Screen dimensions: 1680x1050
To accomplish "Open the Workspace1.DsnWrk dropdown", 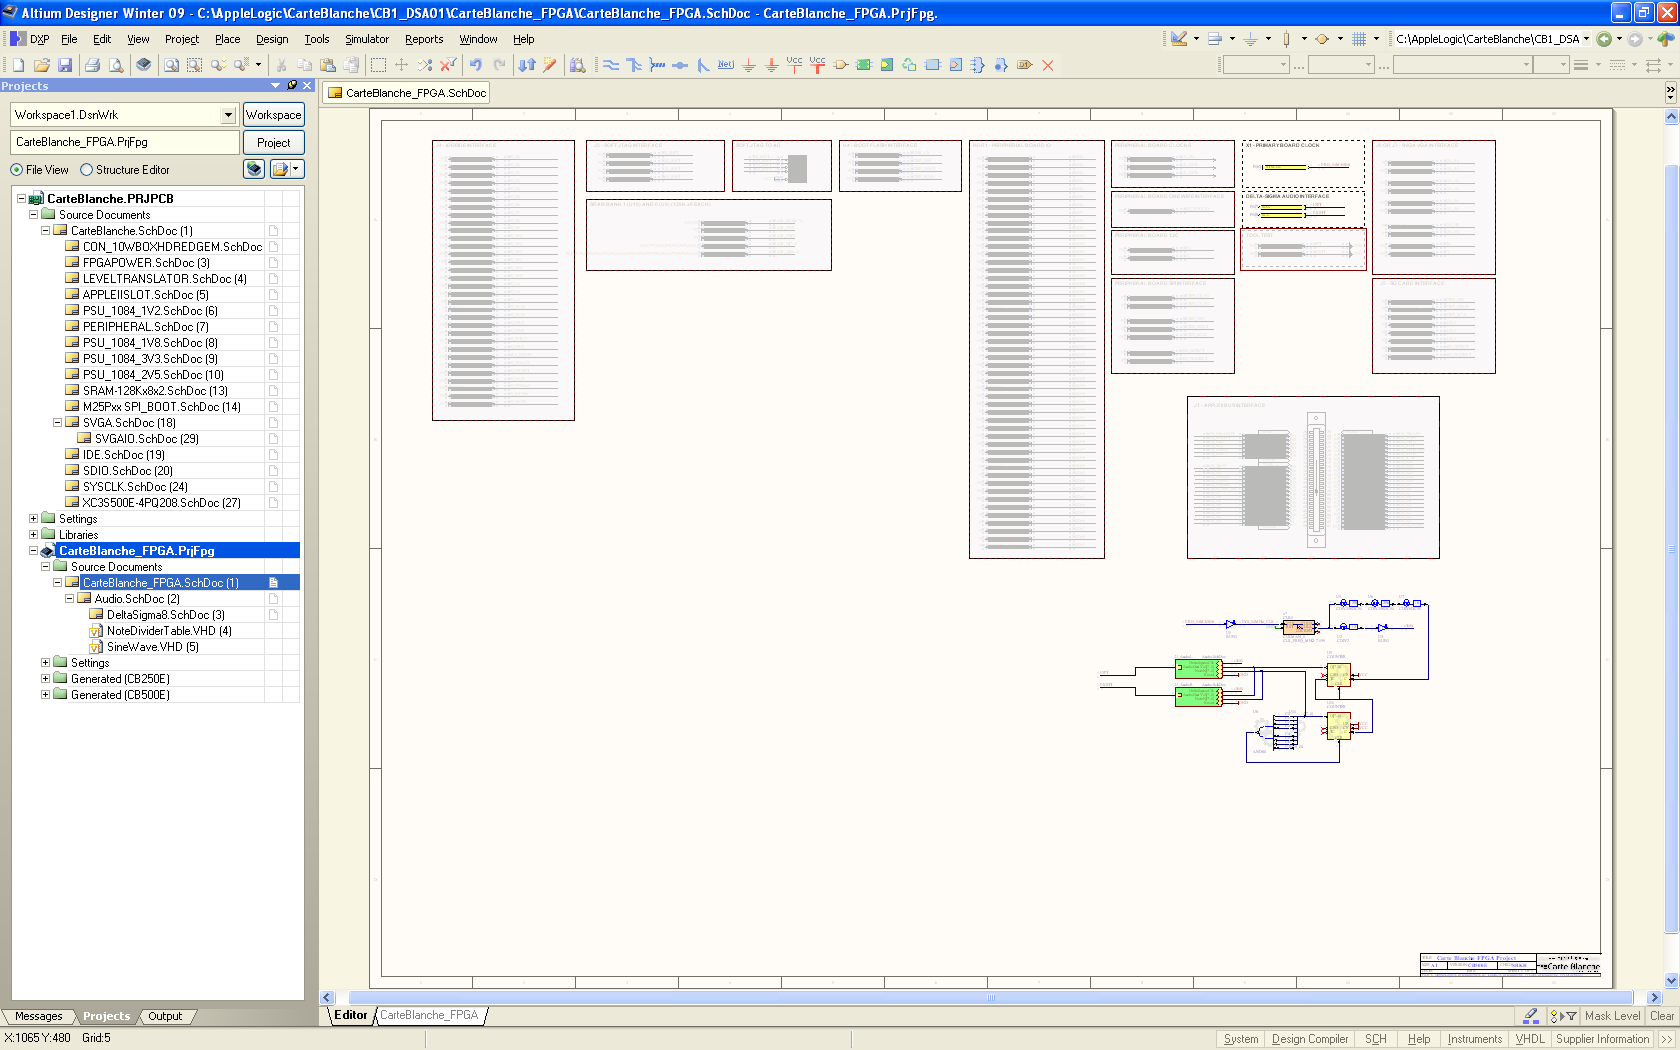I will point(228,115).
